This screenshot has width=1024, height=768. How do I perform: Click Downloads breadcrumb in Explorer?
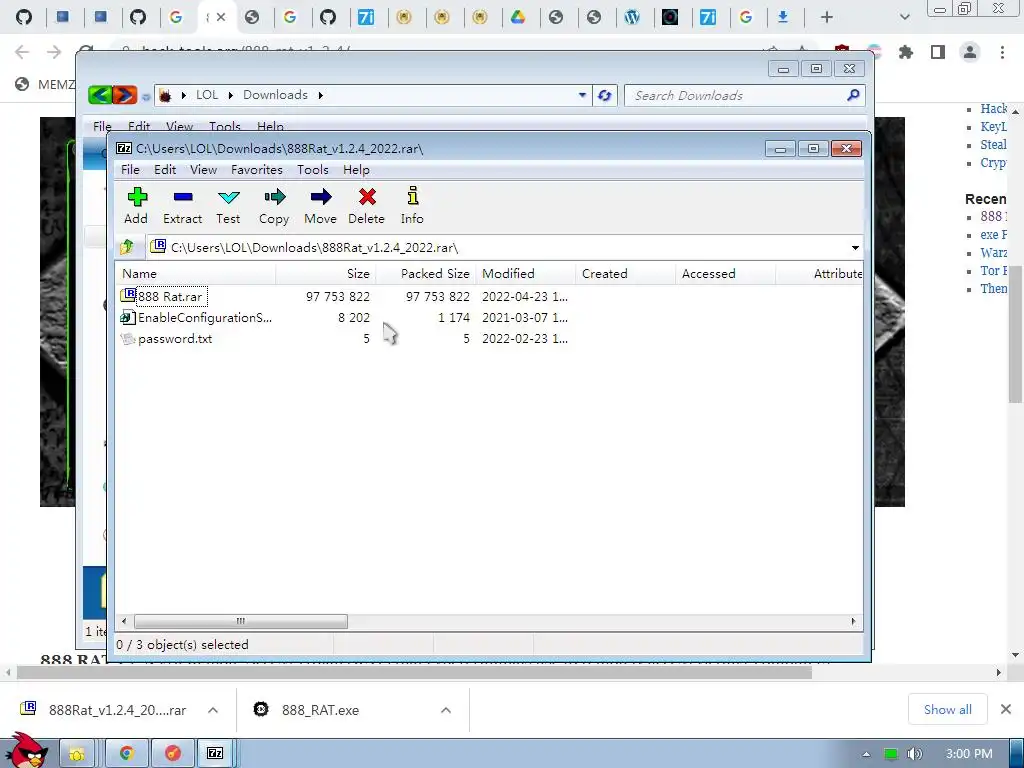pyautogui.click(x=275, y=95)
